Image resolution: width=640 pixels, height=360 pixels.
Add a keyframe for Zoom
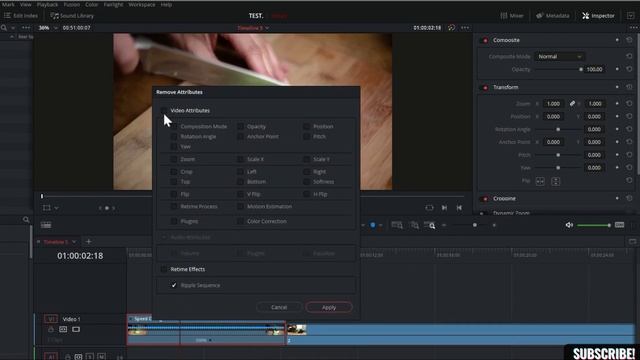(617, 104)
